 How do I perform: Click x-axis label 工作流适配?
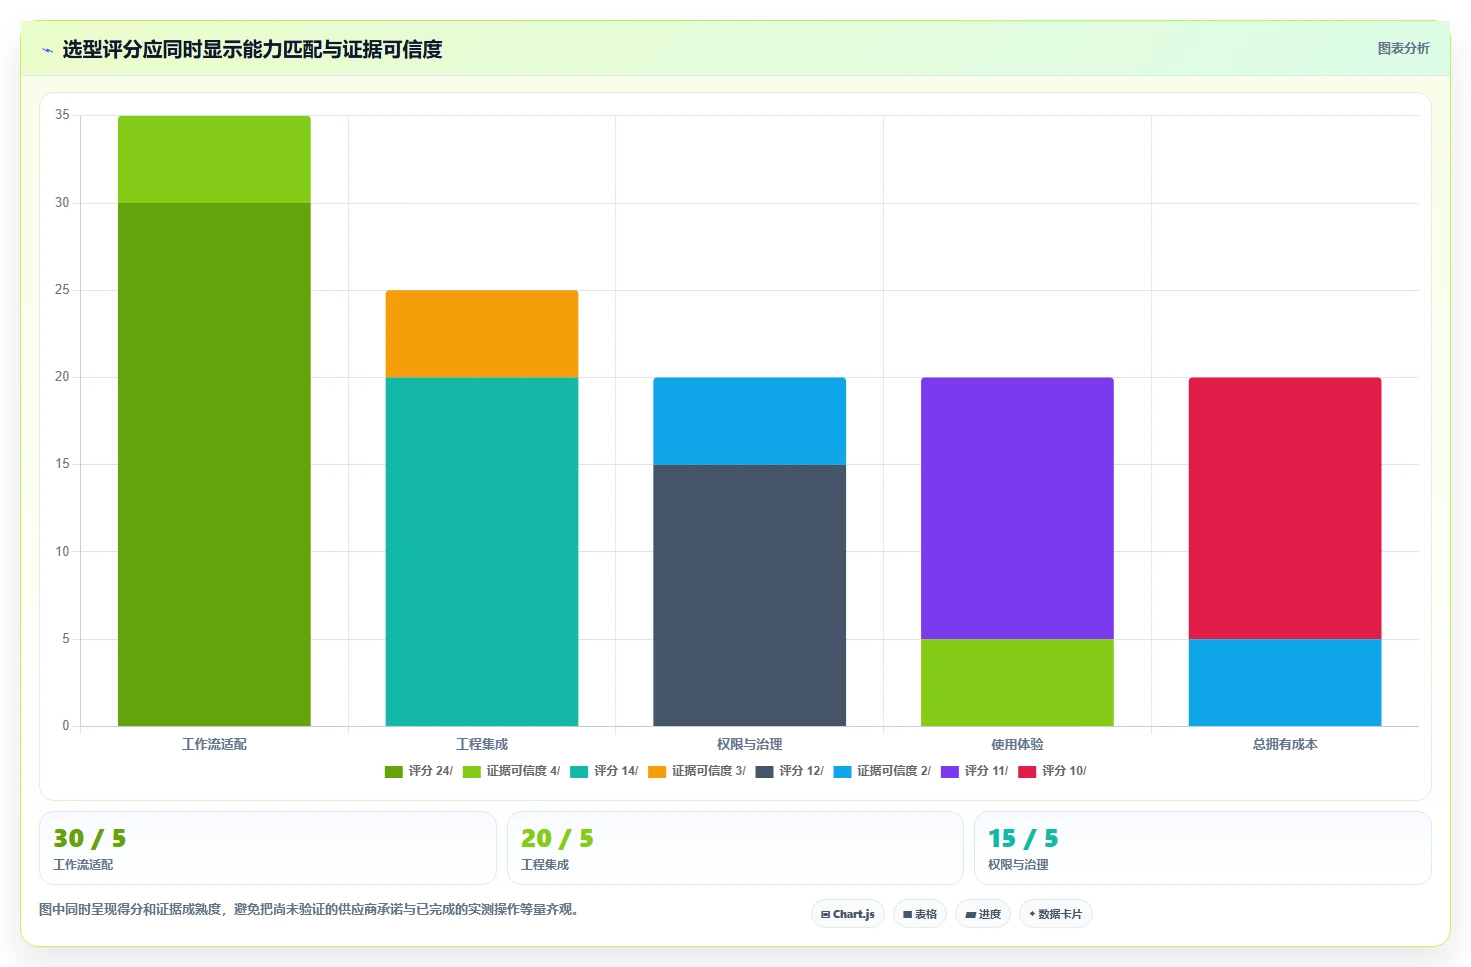(x=214, y=744)
